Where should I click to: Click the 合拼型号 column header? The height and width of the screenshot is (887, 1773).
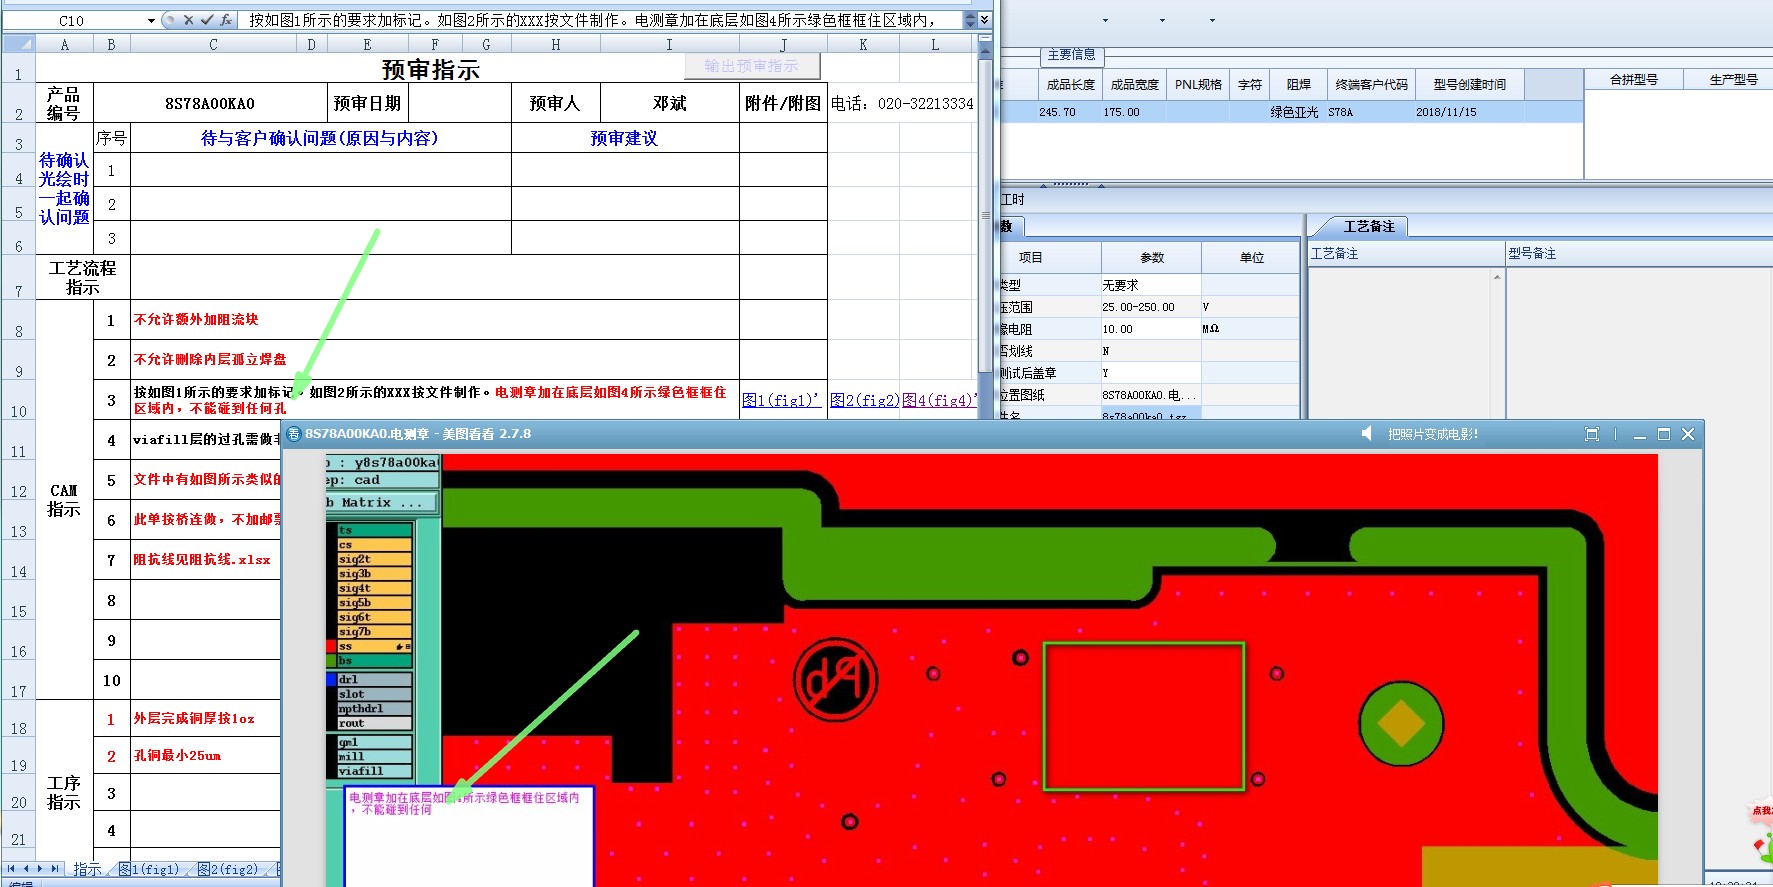tap(1633, 79)
